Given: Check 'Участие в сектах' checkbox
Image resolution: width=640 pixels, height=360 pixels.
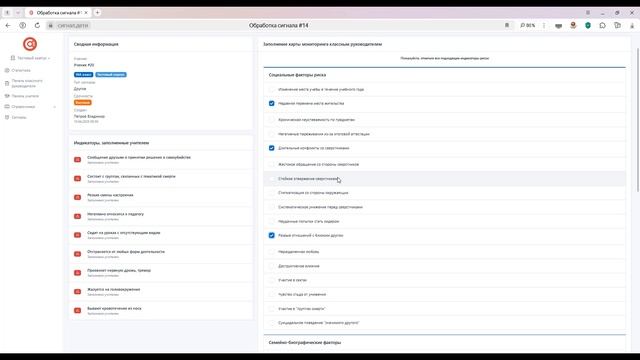Looking at the screenshot, I should pyautogui.click(x=271, y=280).
